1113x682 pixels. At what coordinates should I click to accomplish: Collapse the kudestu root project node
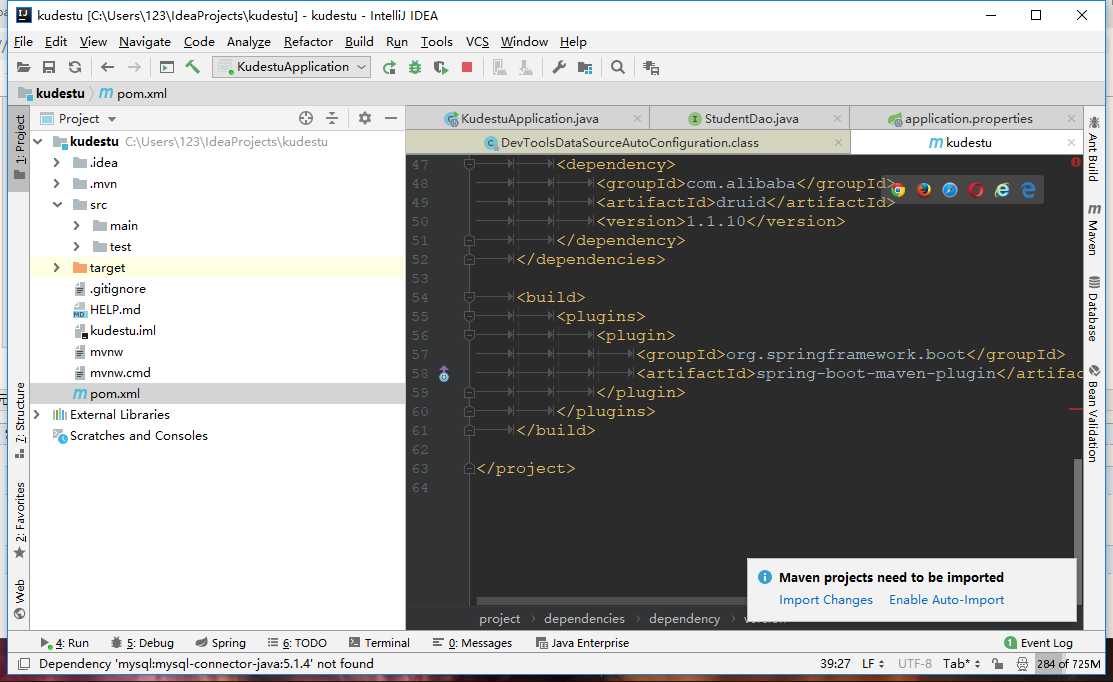[x=38, y=142]
